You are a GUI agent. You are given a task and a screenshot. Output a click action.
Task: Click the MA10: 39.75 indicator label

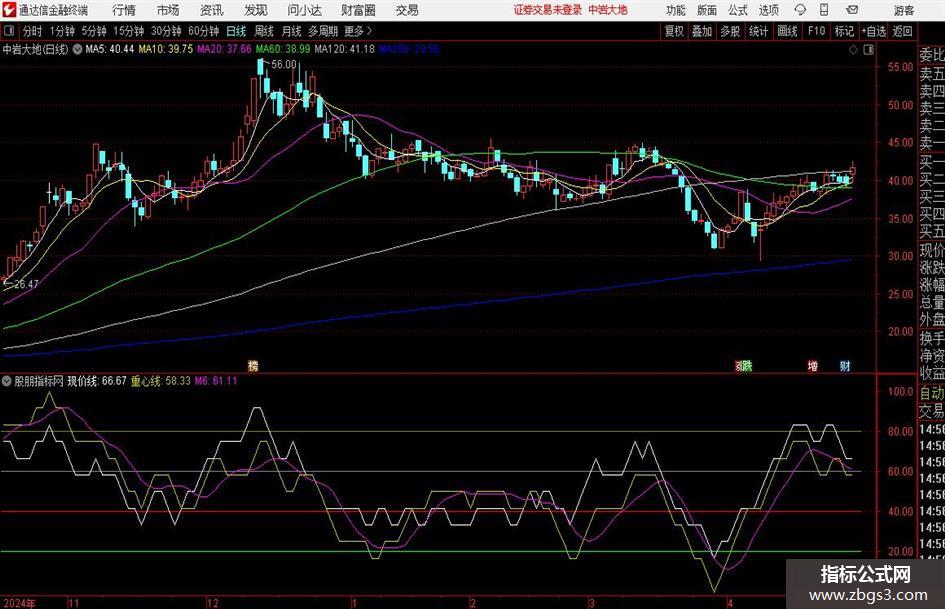click(166, 49)
